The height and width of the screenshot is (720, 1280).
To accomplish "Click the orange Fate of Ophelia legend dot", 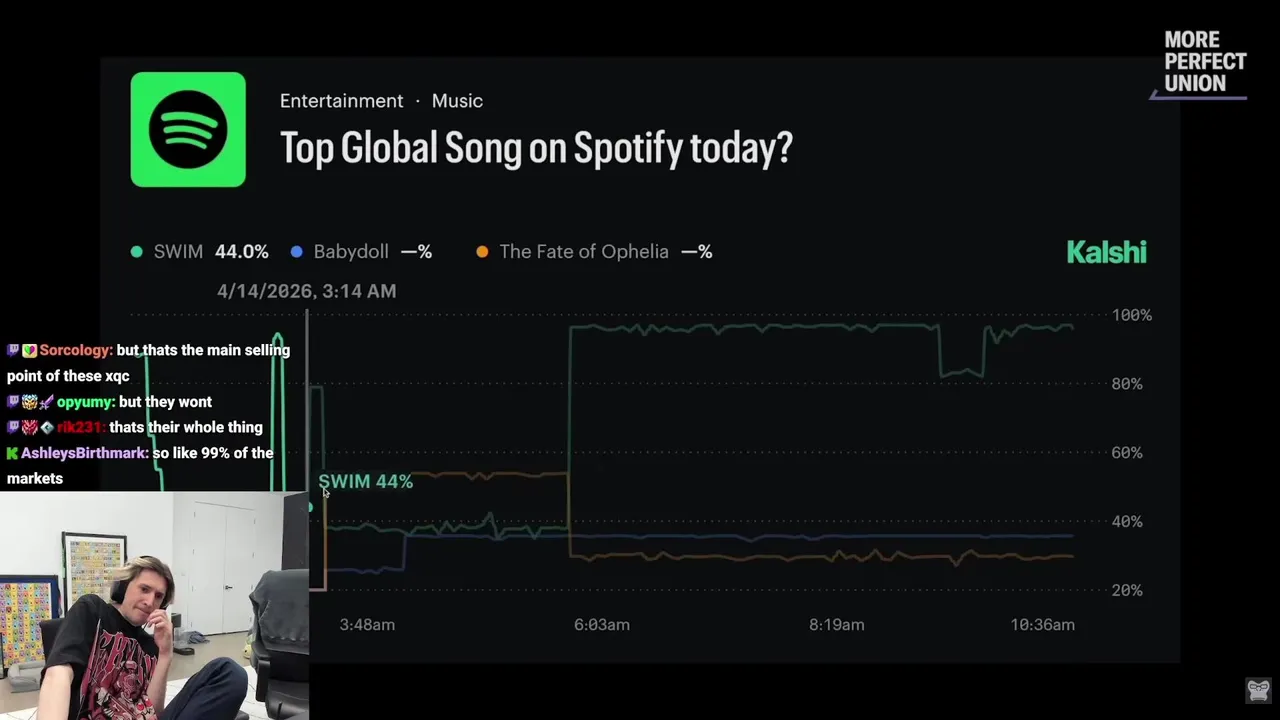I will tap(482, 252).
